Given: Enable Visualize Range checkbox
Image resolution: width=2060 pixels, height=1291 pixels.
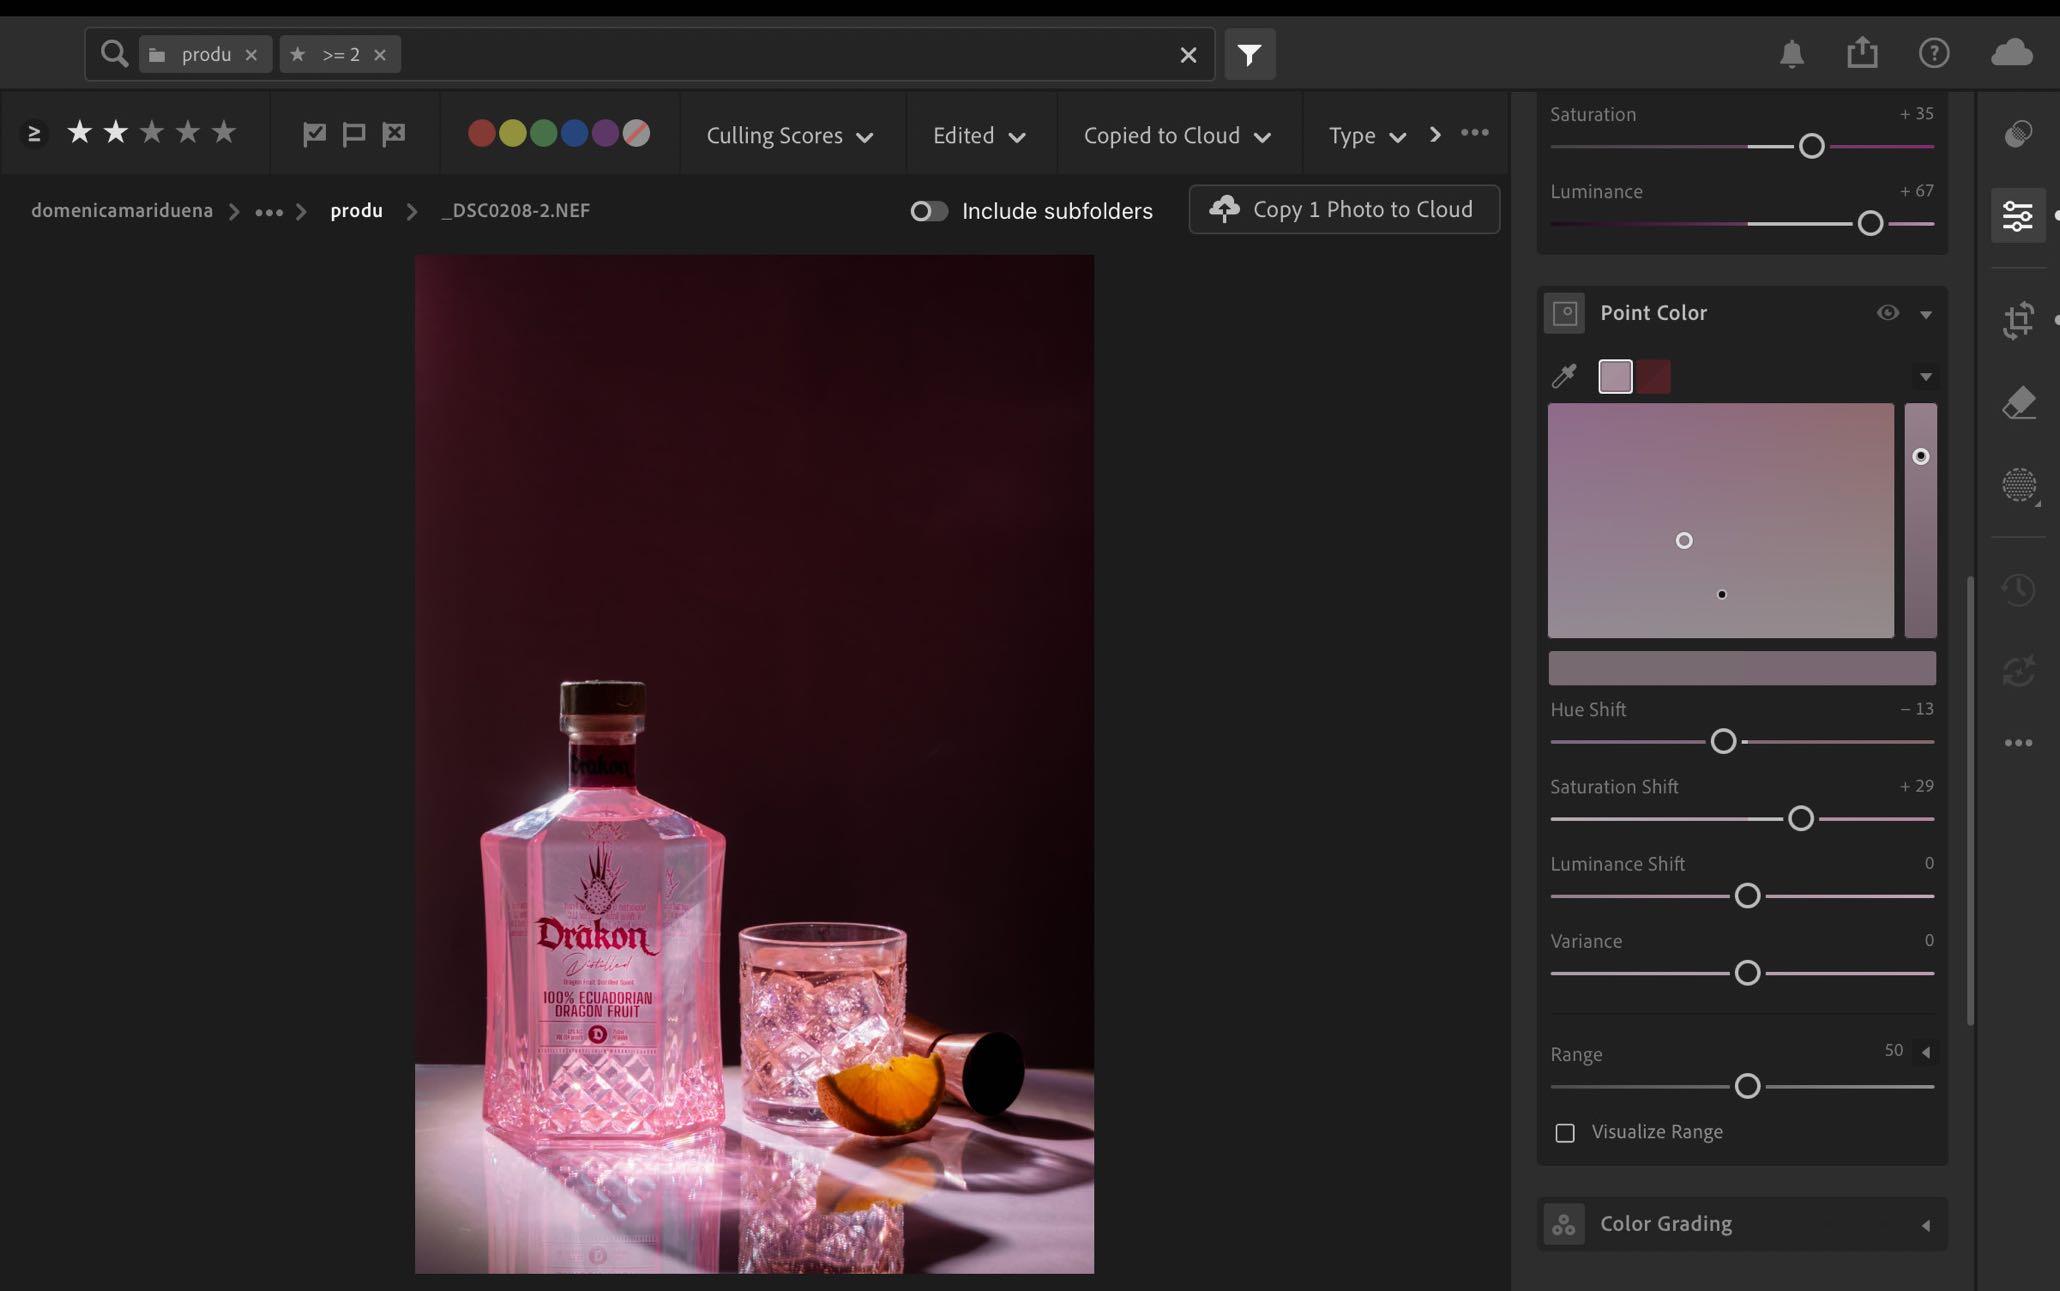Looking at the screenshot, I should click(x=1565, y=1132).
